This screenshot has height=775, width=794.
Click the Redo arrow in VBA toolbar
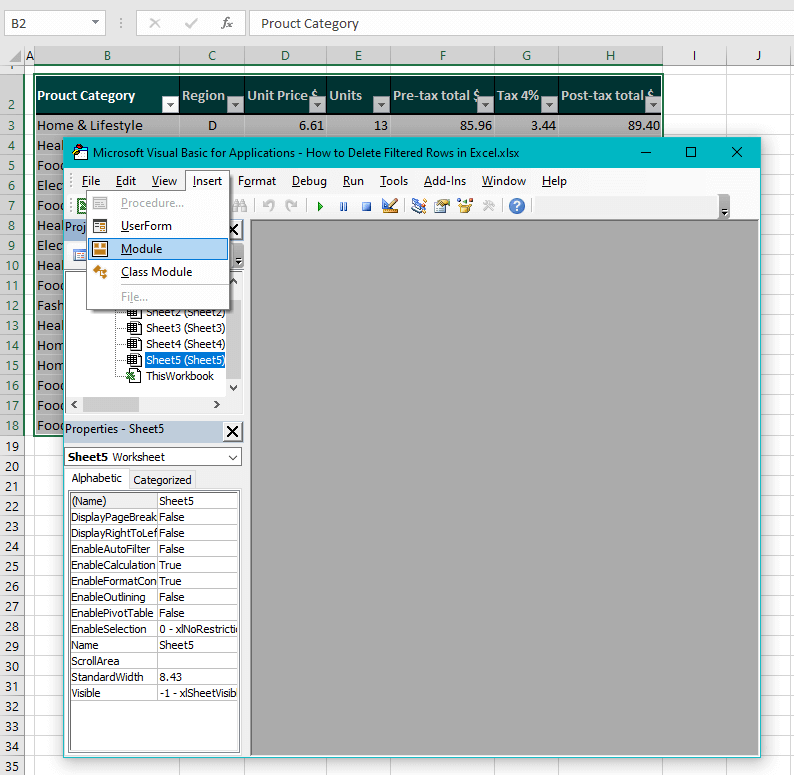(x=291, y=206)
